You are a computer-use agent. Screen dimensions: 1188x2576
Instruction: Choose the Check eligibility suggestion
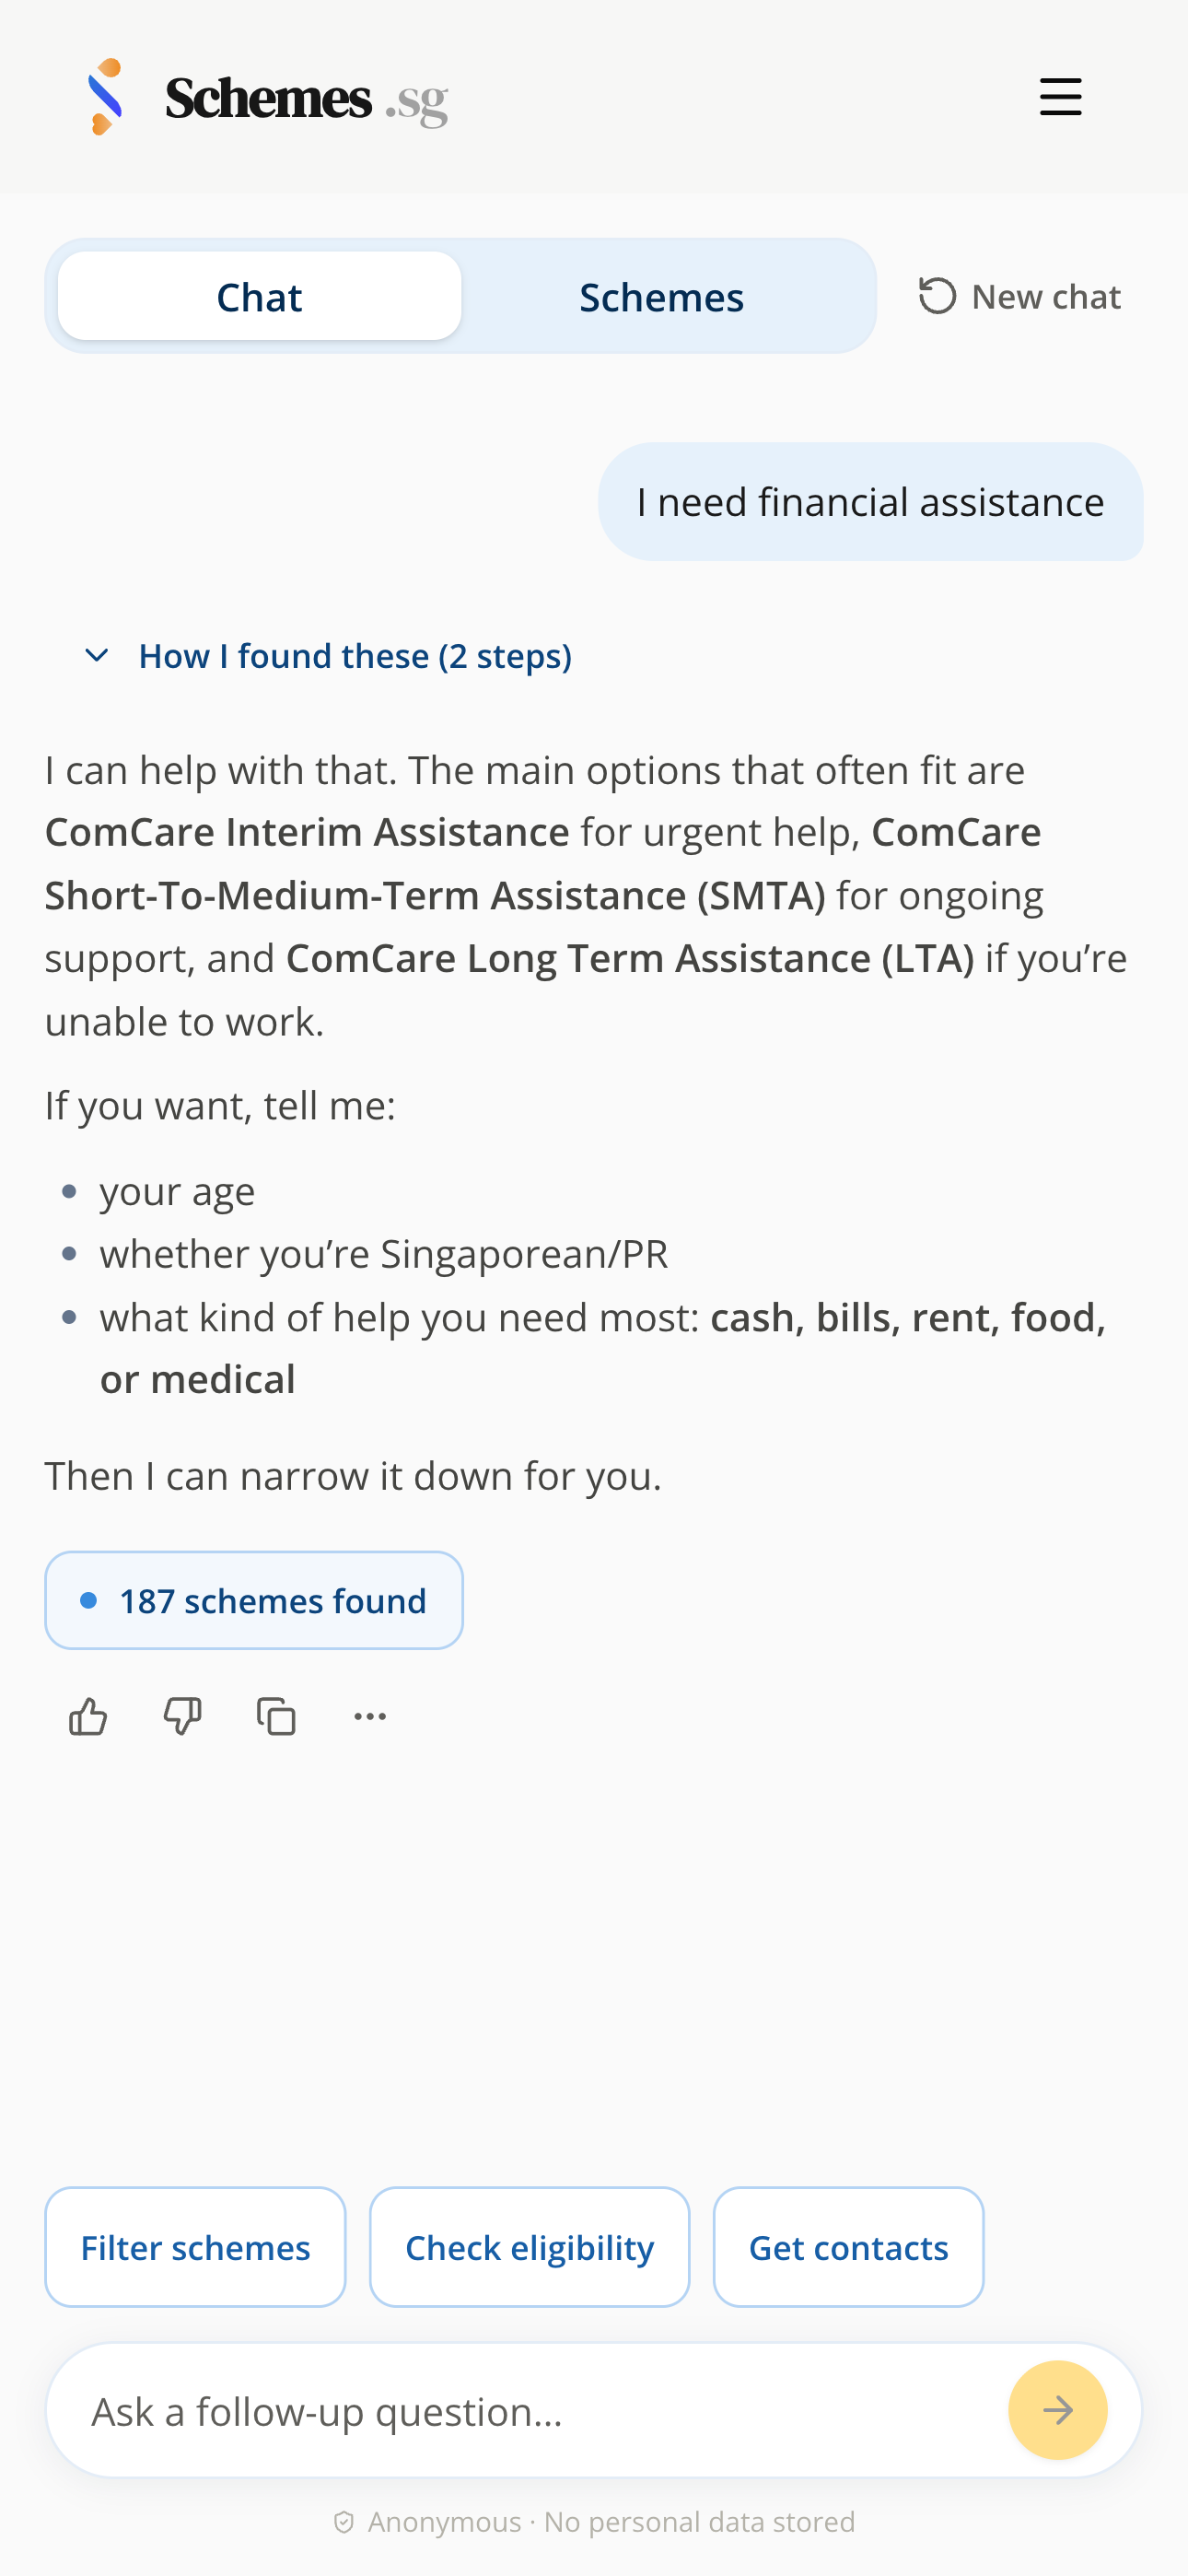pos(529,2247)
